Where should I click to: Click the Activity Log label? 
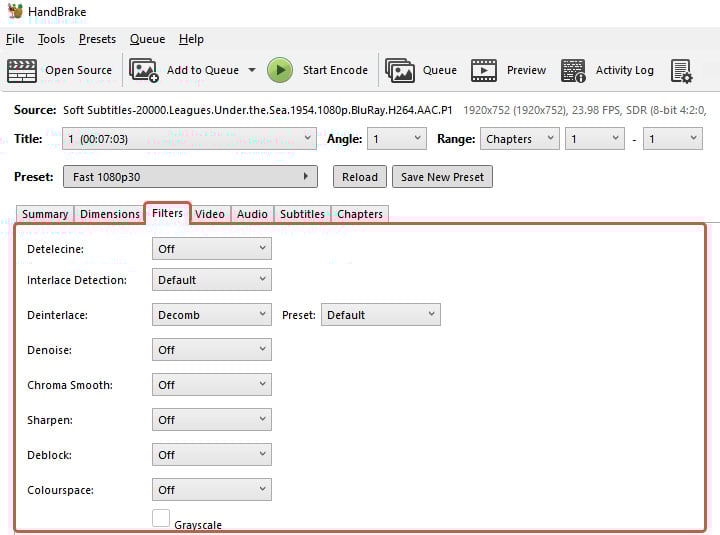pos(624,70)
